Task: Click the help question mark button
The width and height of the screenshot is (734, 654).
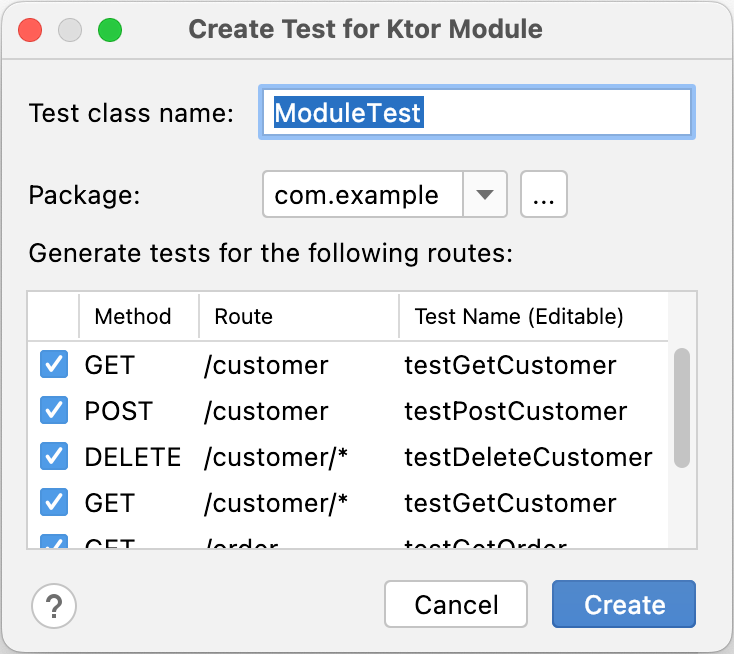Action: pos(54,605)
